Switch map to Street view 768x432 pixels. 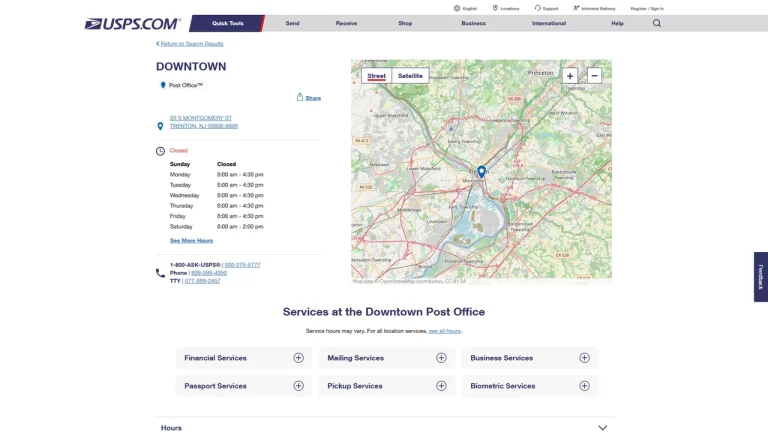click(376, 76)
